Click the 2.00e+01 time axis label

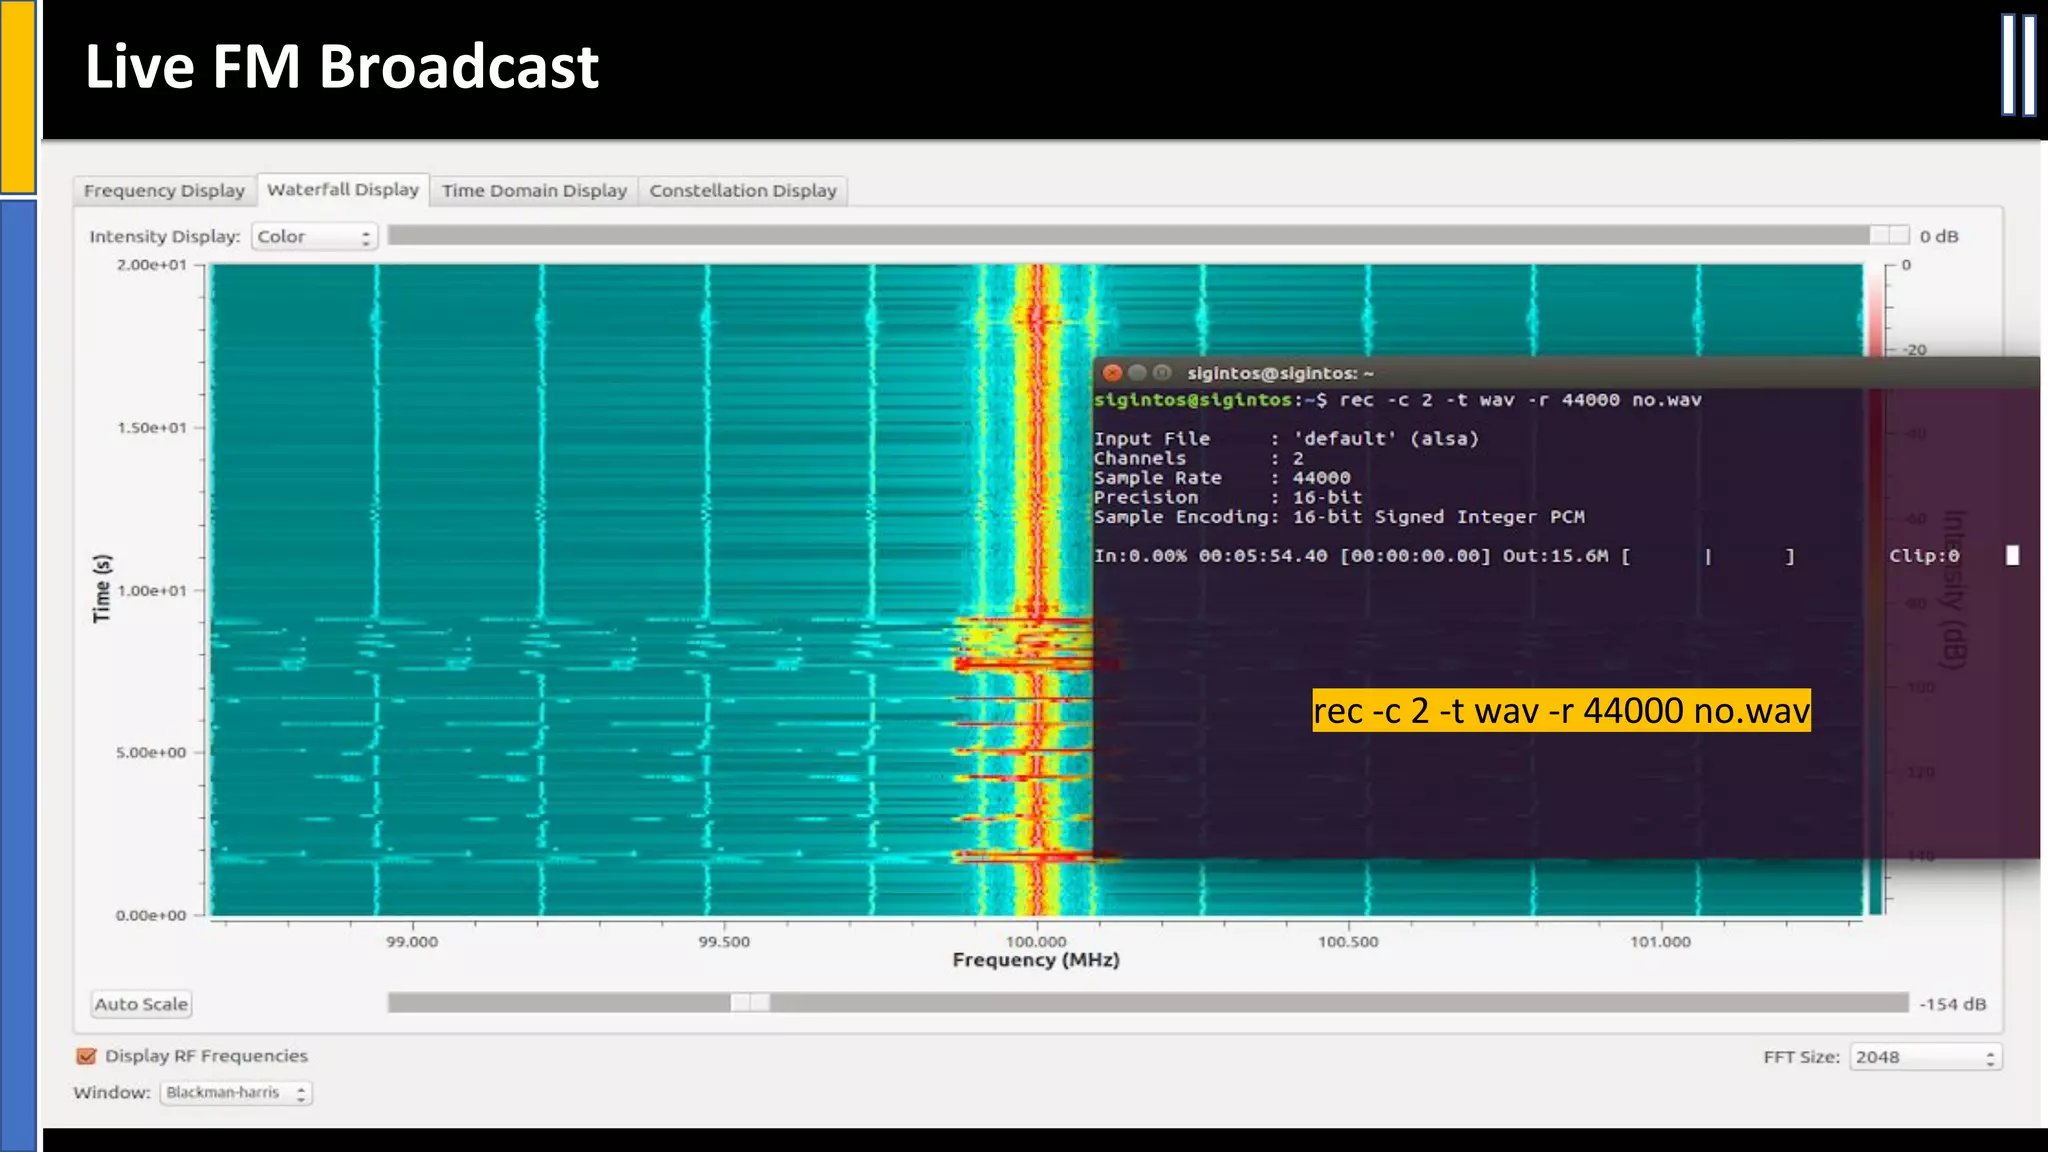pyautogui.click(x=152, y=265)
